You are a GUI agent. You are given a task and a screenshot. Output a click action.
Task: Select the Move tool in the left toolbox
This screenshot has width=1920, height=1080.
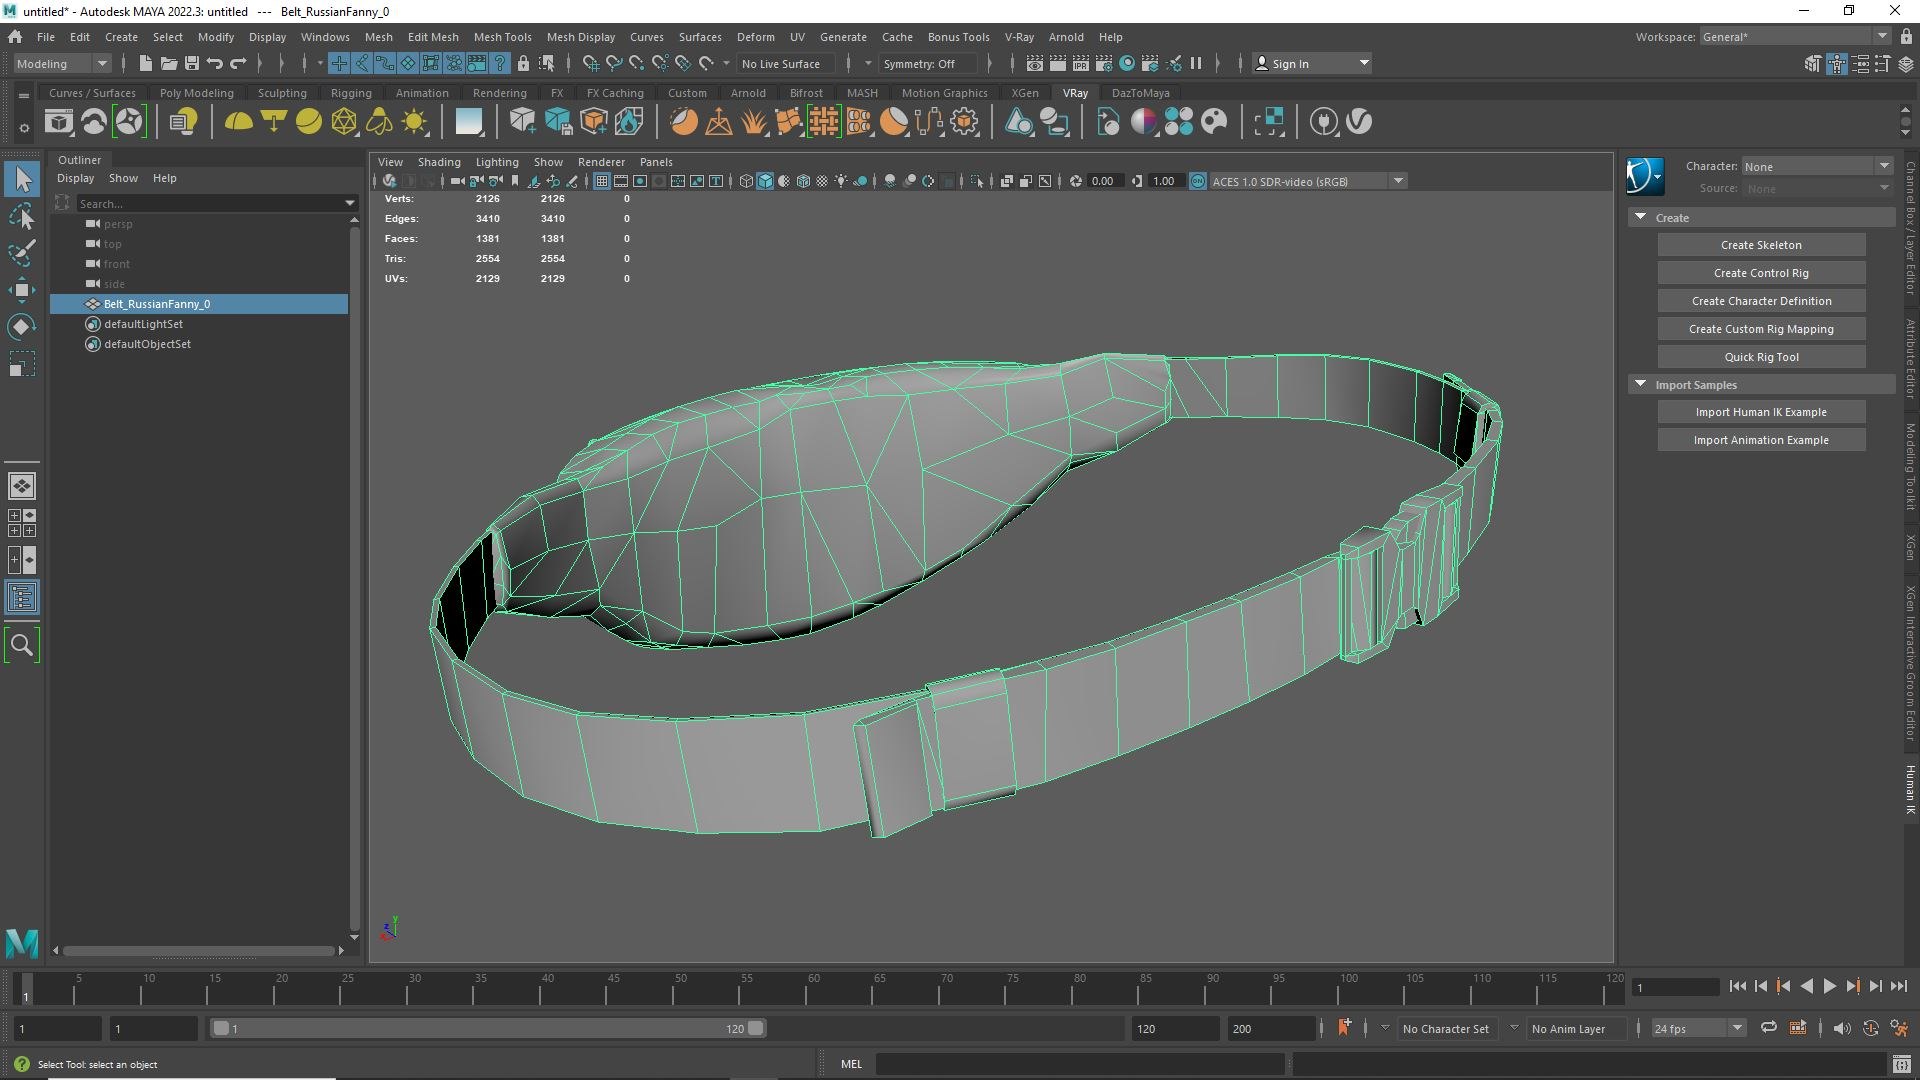pos(22,290)
